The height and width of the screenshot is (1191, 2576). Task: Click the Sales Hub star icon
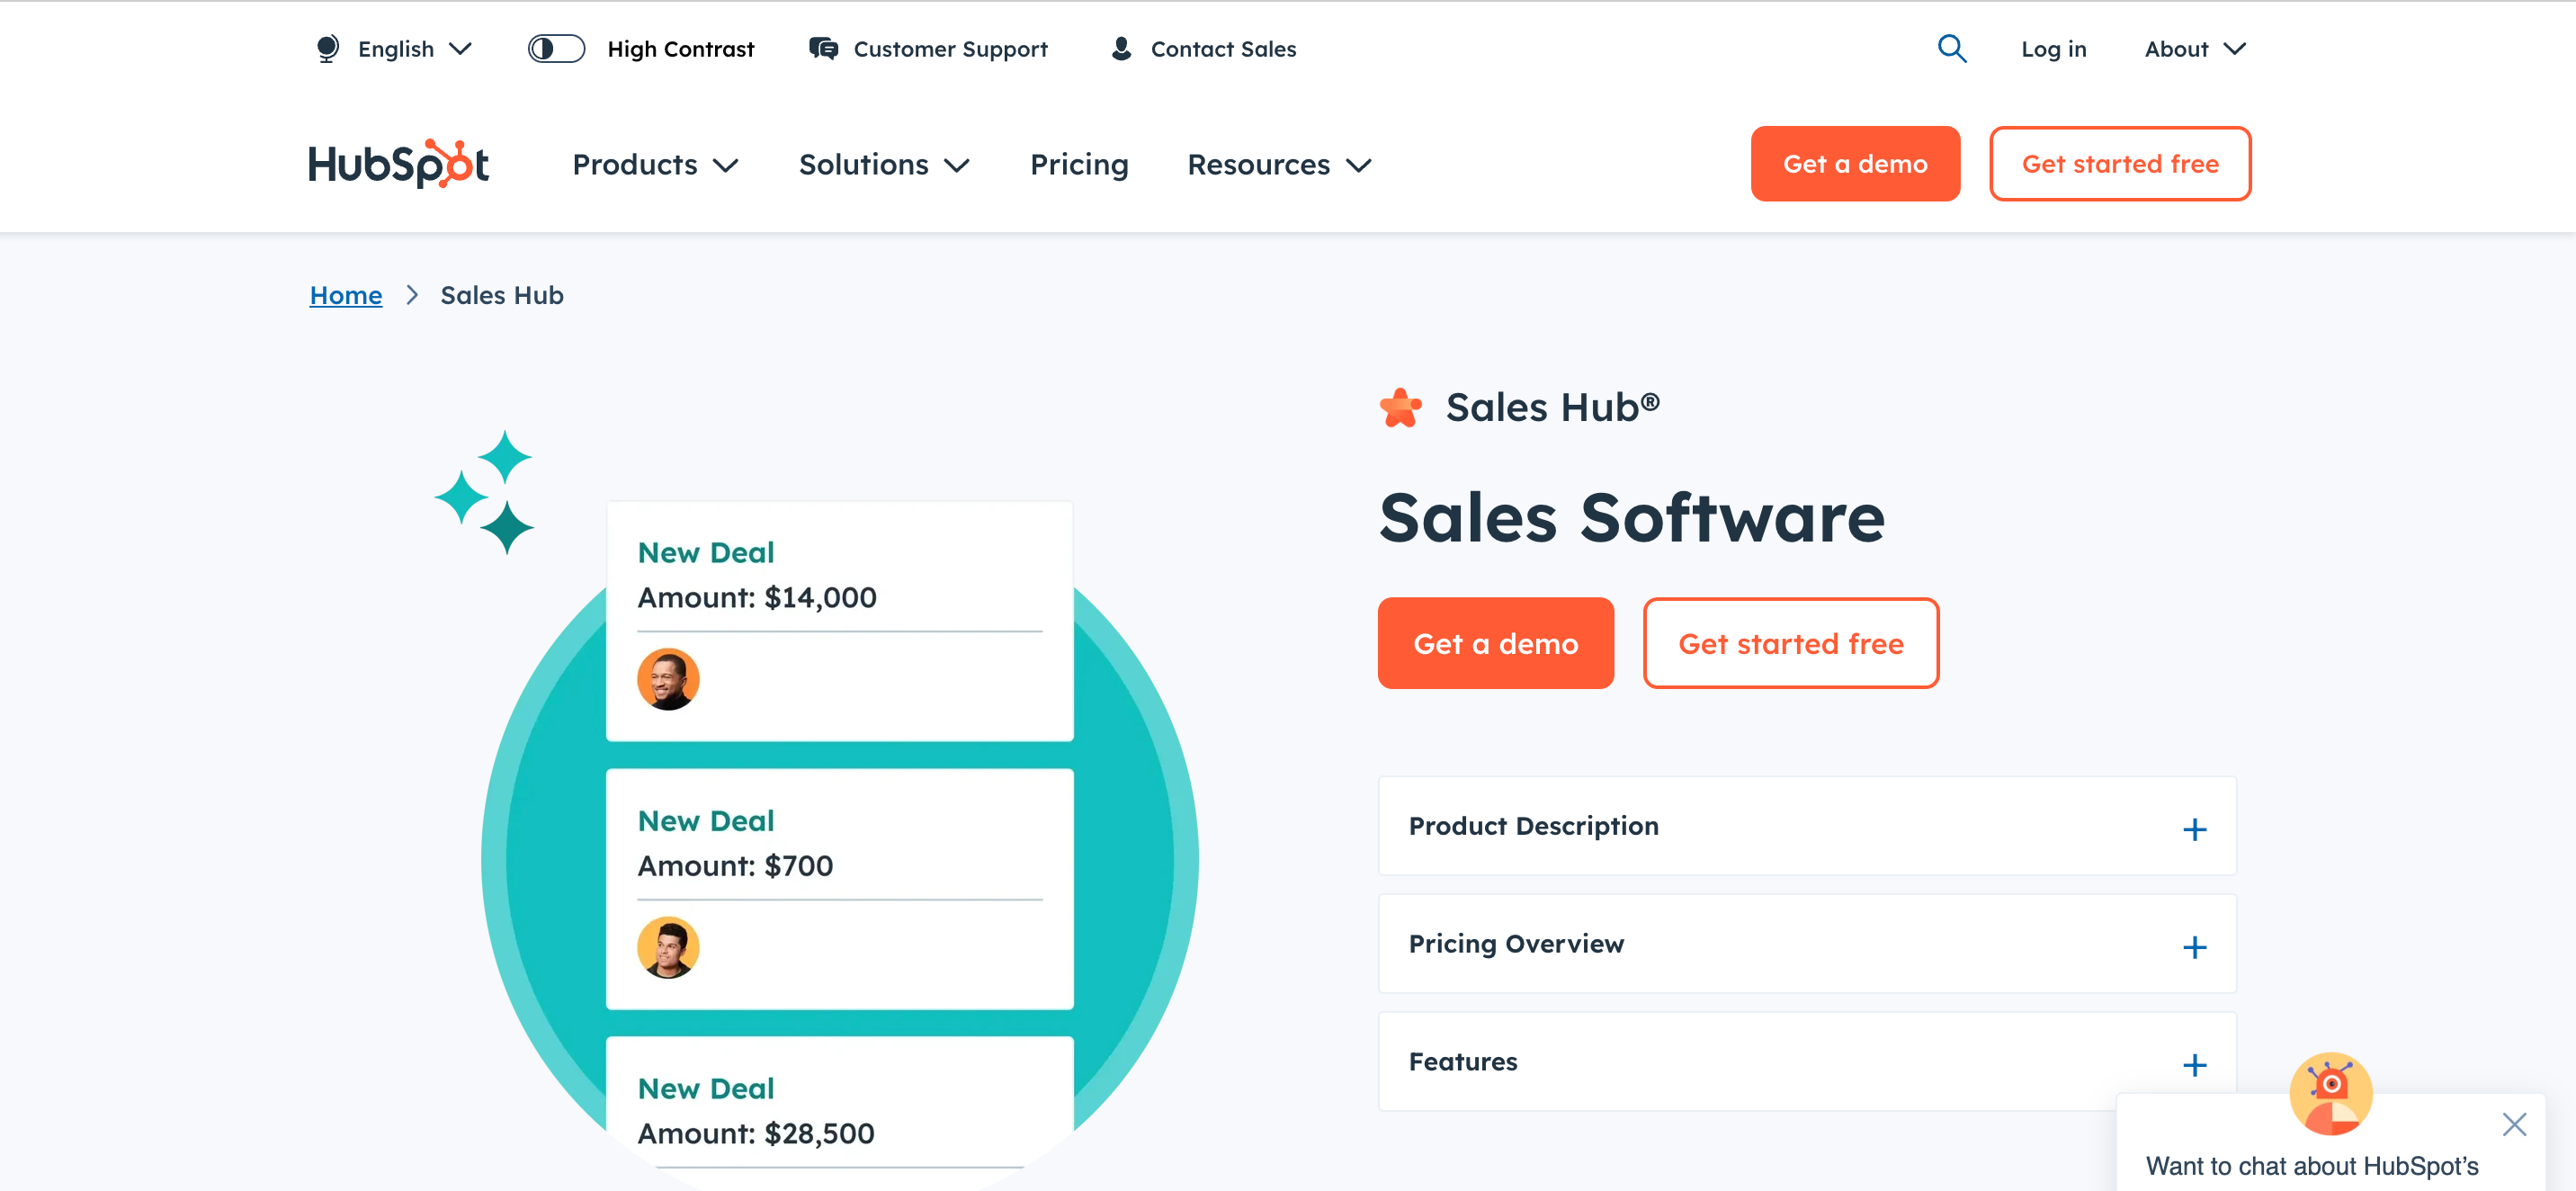(1400, 407)
